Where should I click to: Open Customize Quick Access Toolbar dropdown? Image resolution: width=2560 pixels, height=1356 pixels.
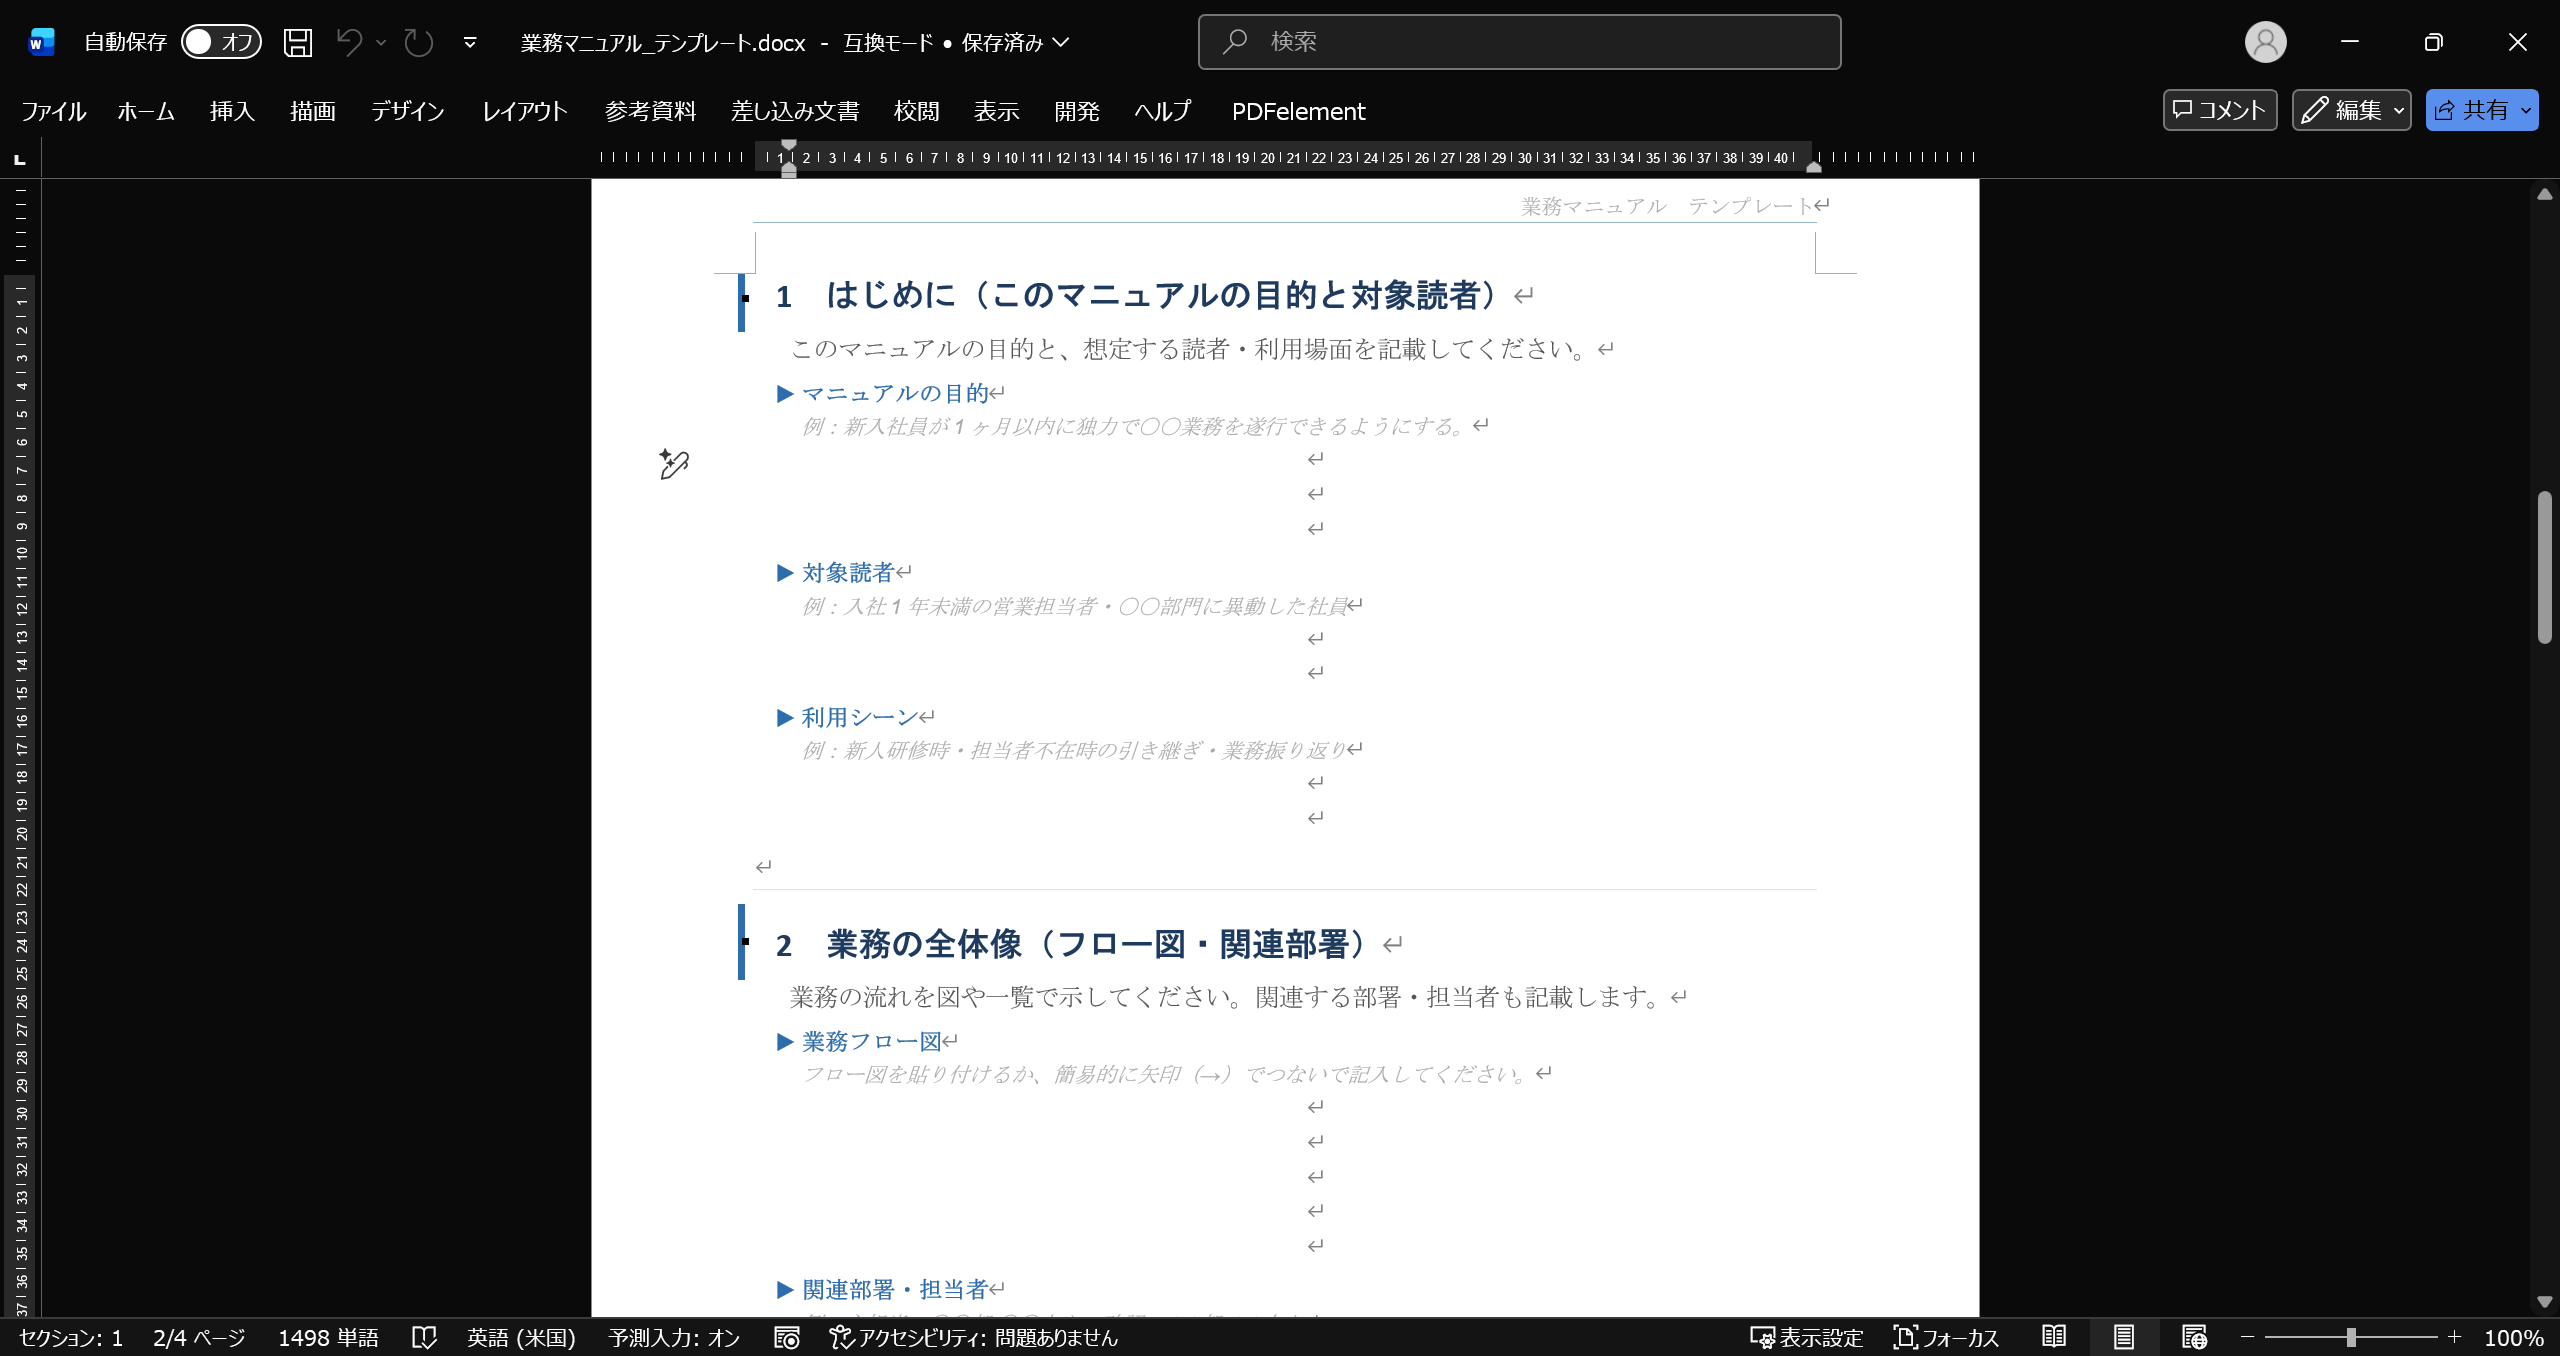470,42
